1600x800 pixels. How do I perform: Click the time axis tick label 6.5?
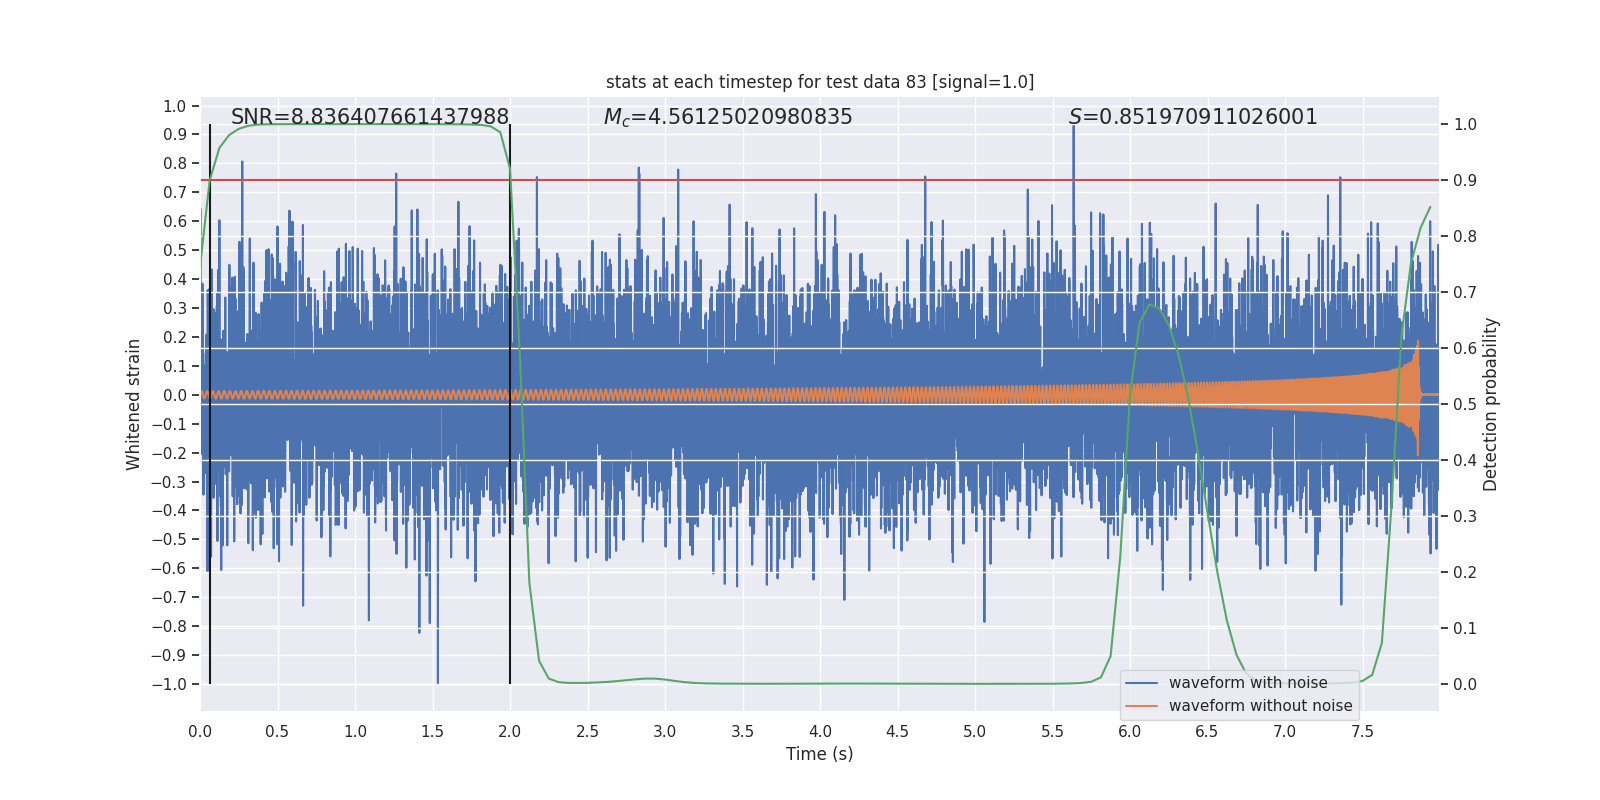tap(1207, 731)
